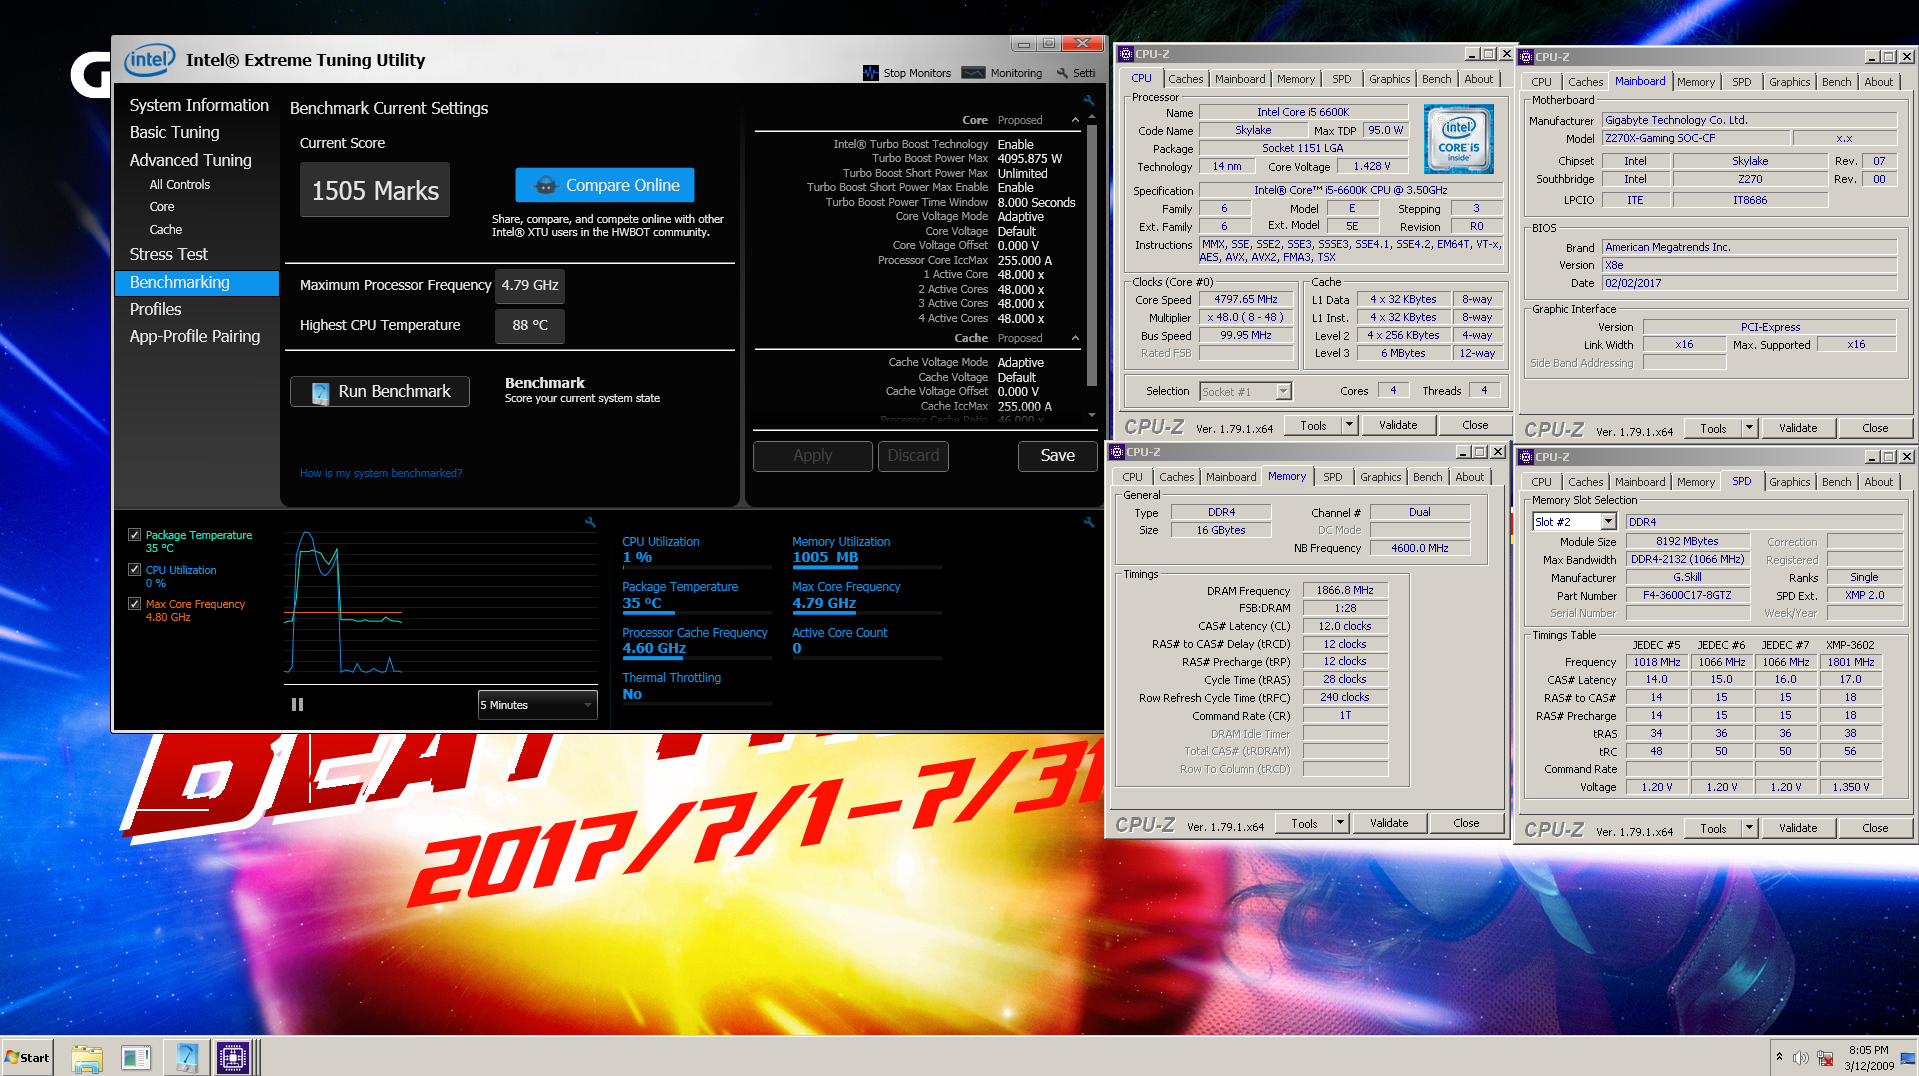Open the Monitoring graph icon in XTU toolbar
1919x1076 pixels.
pyautogui.click(x=973, y=73)
